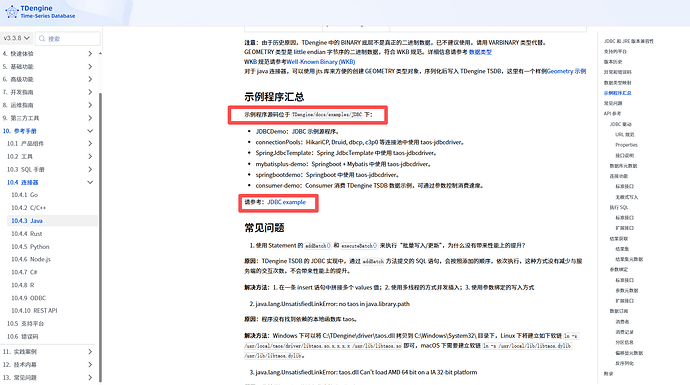Jump to URL 规范 in right outline
690x385 pixels.
pos(625,135)
